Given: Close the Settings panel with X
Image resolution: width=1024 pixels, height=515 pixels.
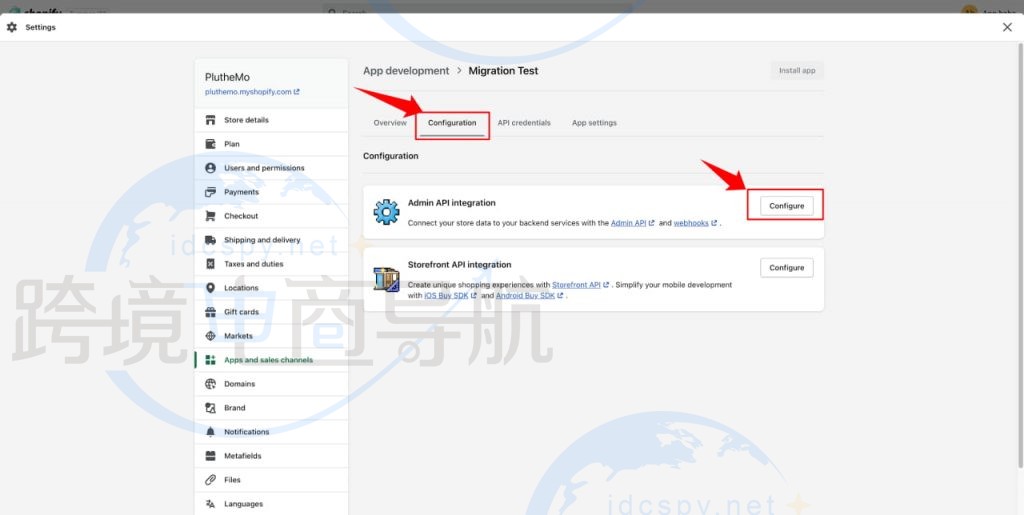Looking at the screenshot, I should click(x=1007, y=27).
